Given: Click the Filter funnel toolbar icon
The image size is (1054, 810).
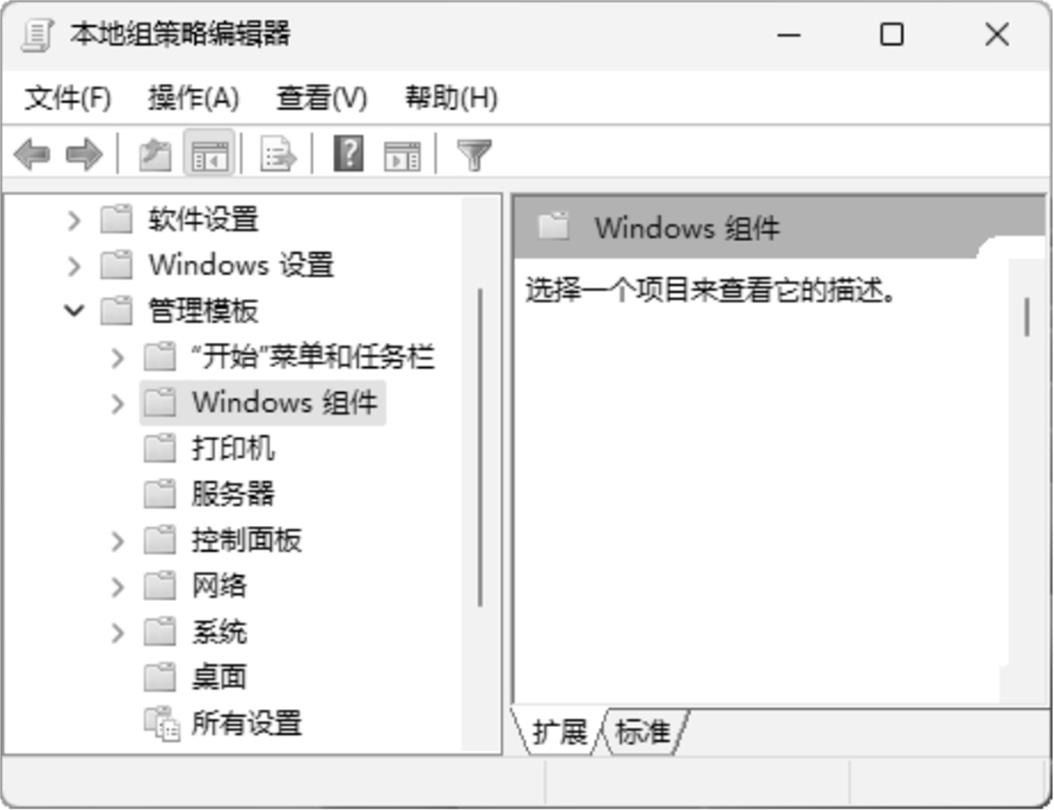Looking at the screenshot, I should tap(474, 155).
